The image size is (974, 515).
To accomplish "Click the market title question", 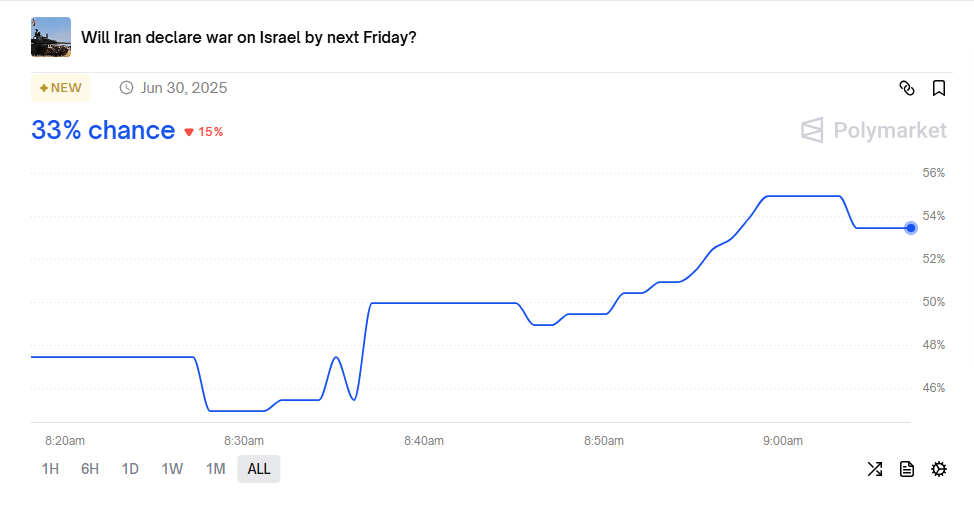I will click(x=249, y=38).
